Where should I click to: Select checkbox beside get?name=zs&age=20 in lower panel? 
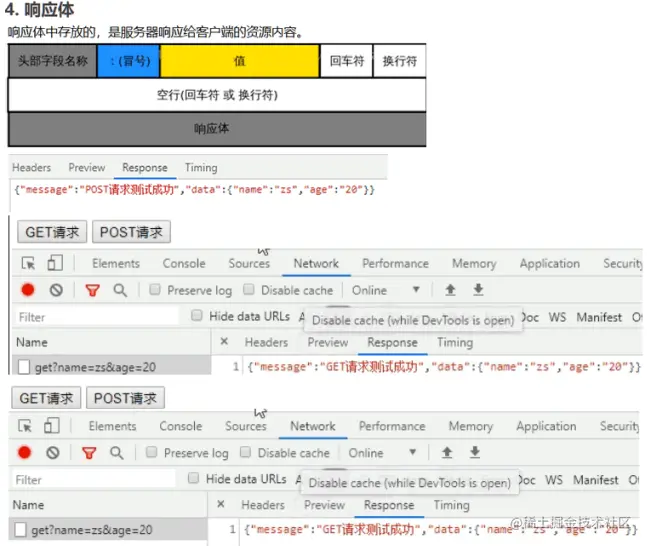pos(20,529)
